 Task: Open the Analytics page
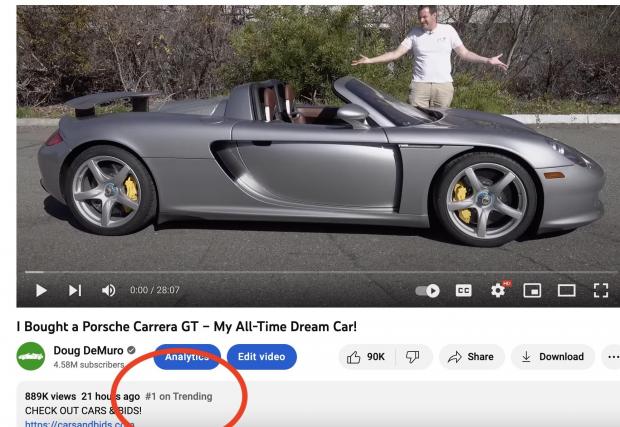click(x=187, y=357)
